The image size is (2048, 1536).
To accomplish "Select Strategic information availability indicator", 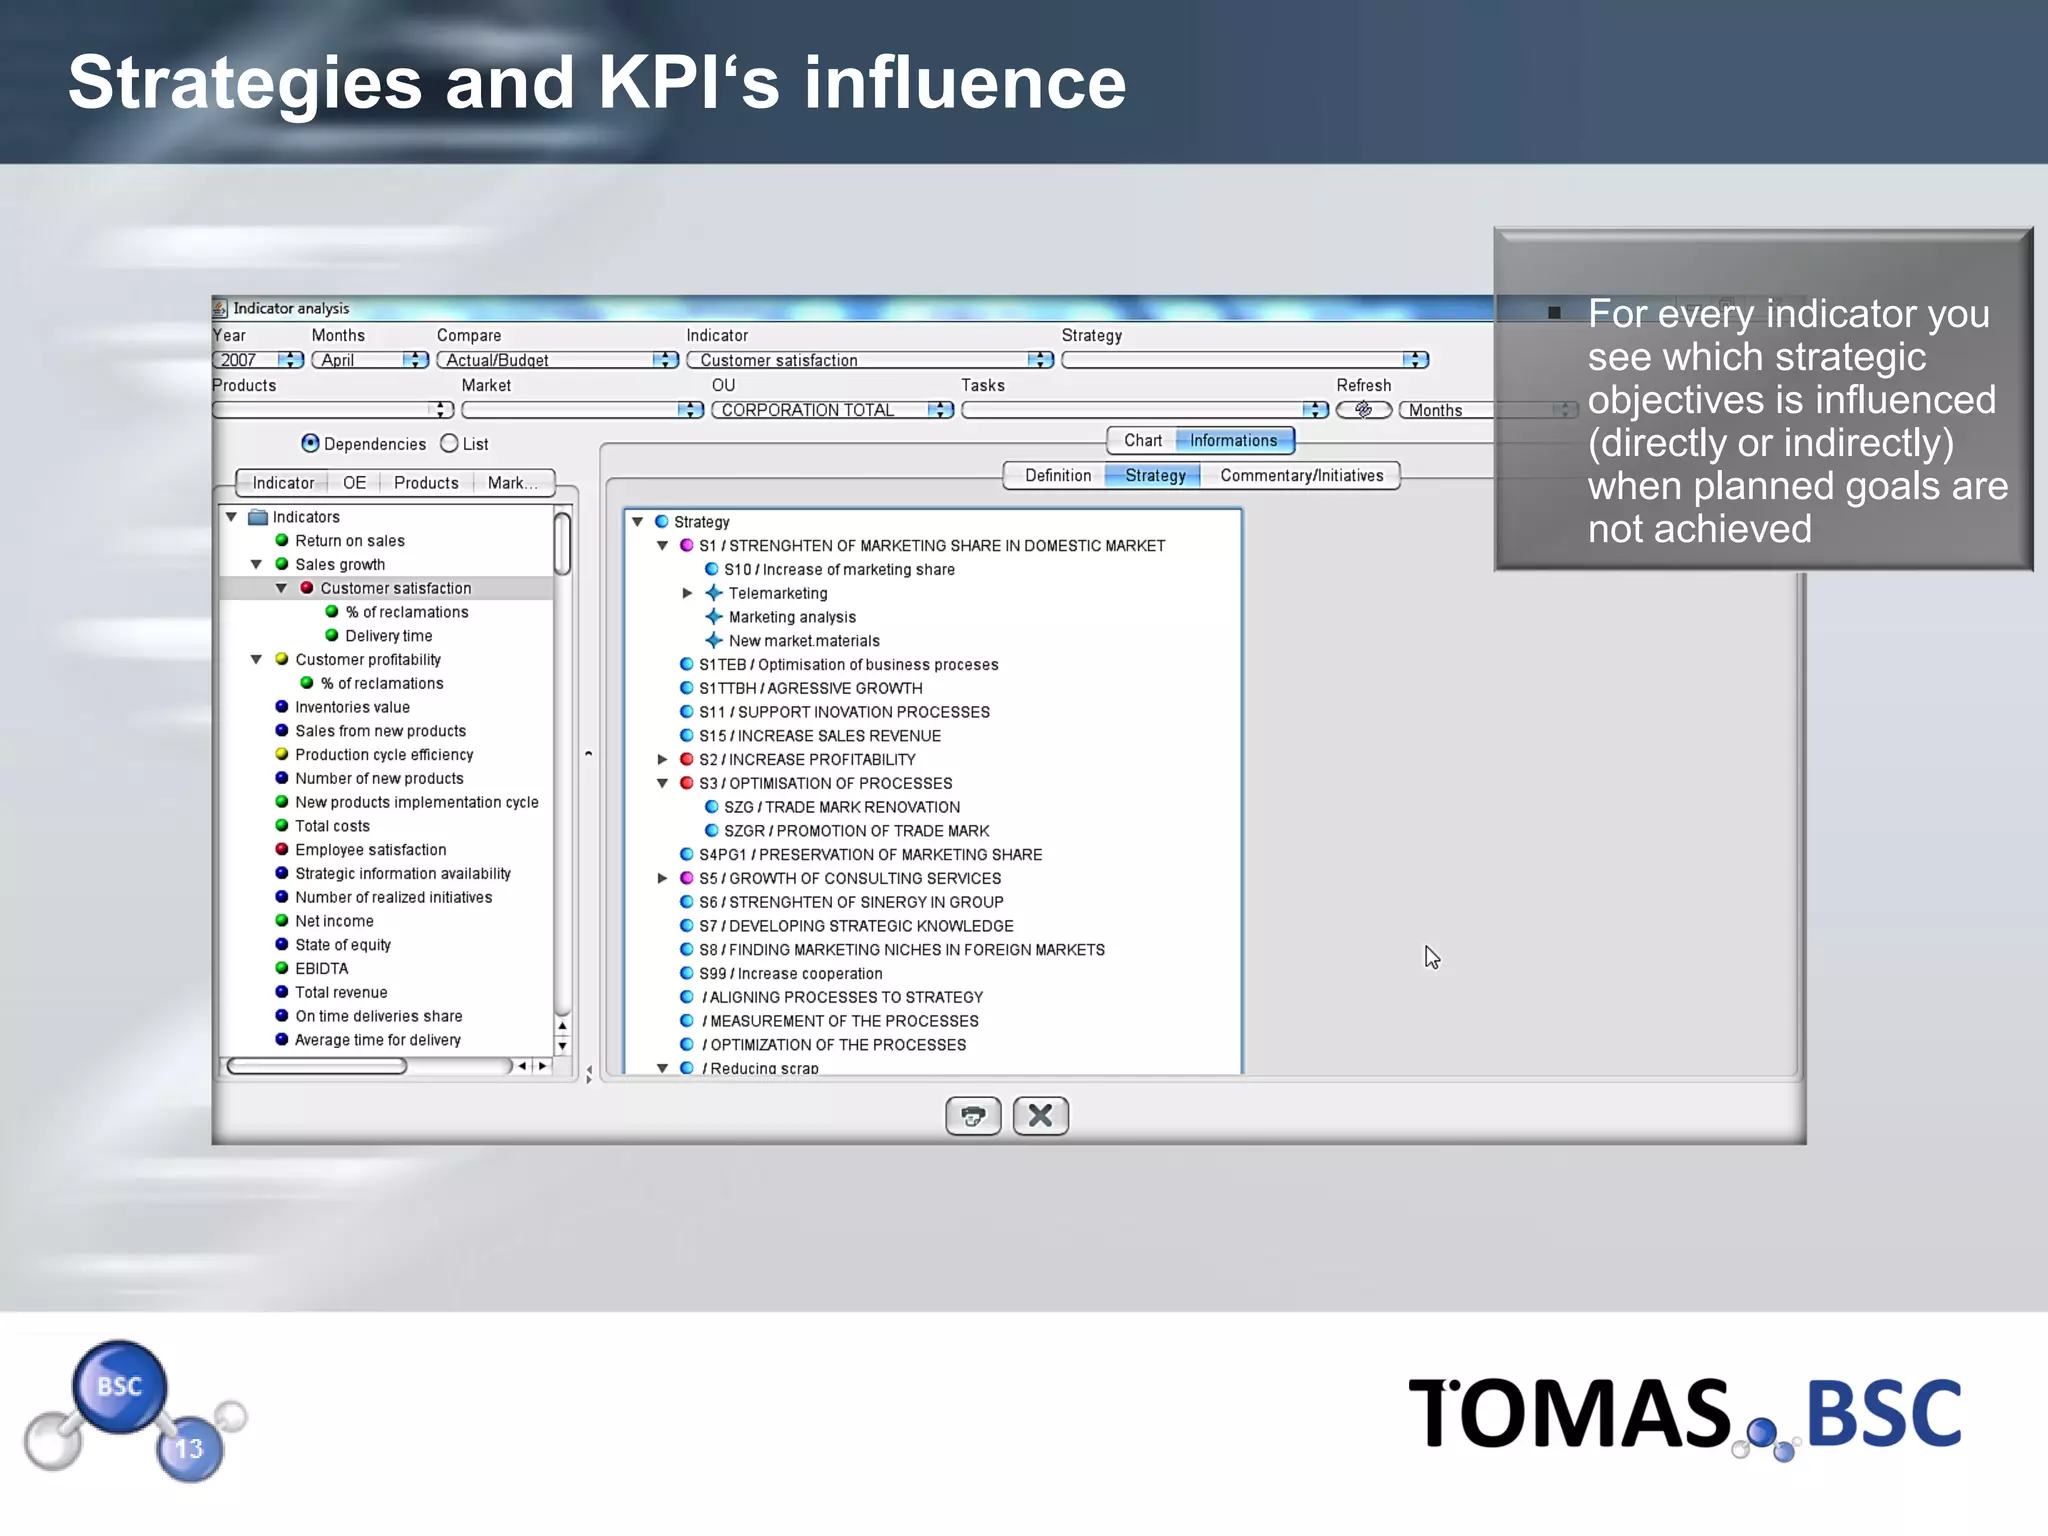I will [x=402, y=874].
